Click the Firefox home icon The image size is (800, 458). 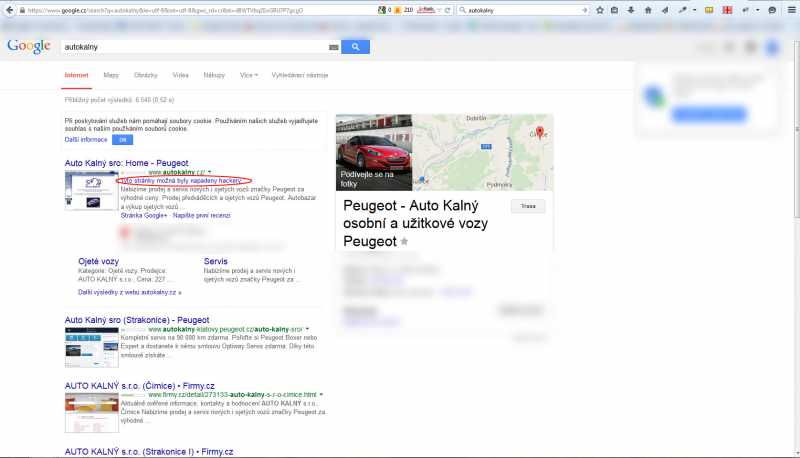pyautogui.click(x=646, y=10)
